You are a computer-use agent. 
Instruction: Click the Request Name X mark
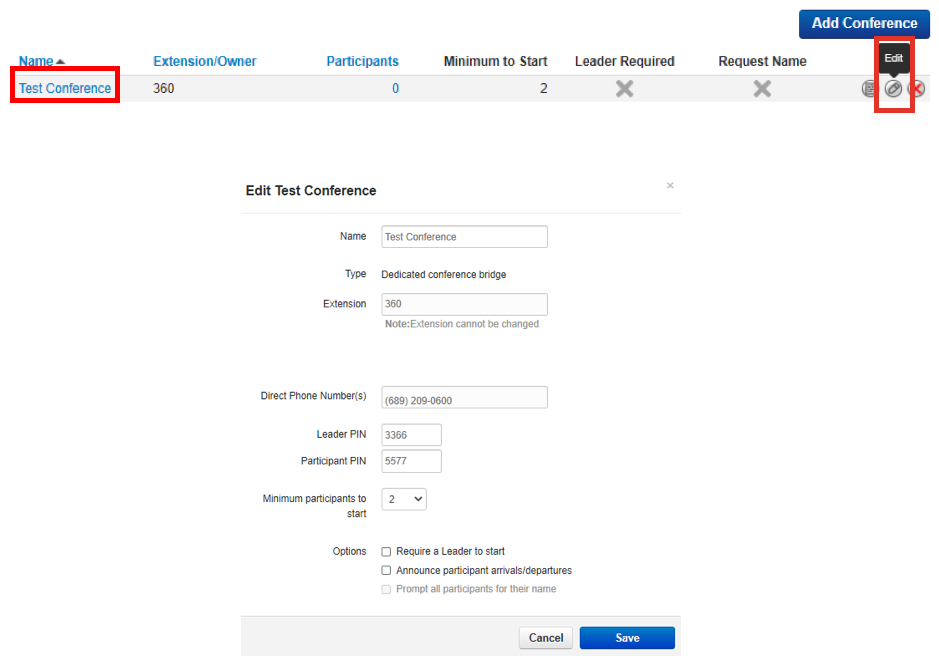(x=762, y=89)
